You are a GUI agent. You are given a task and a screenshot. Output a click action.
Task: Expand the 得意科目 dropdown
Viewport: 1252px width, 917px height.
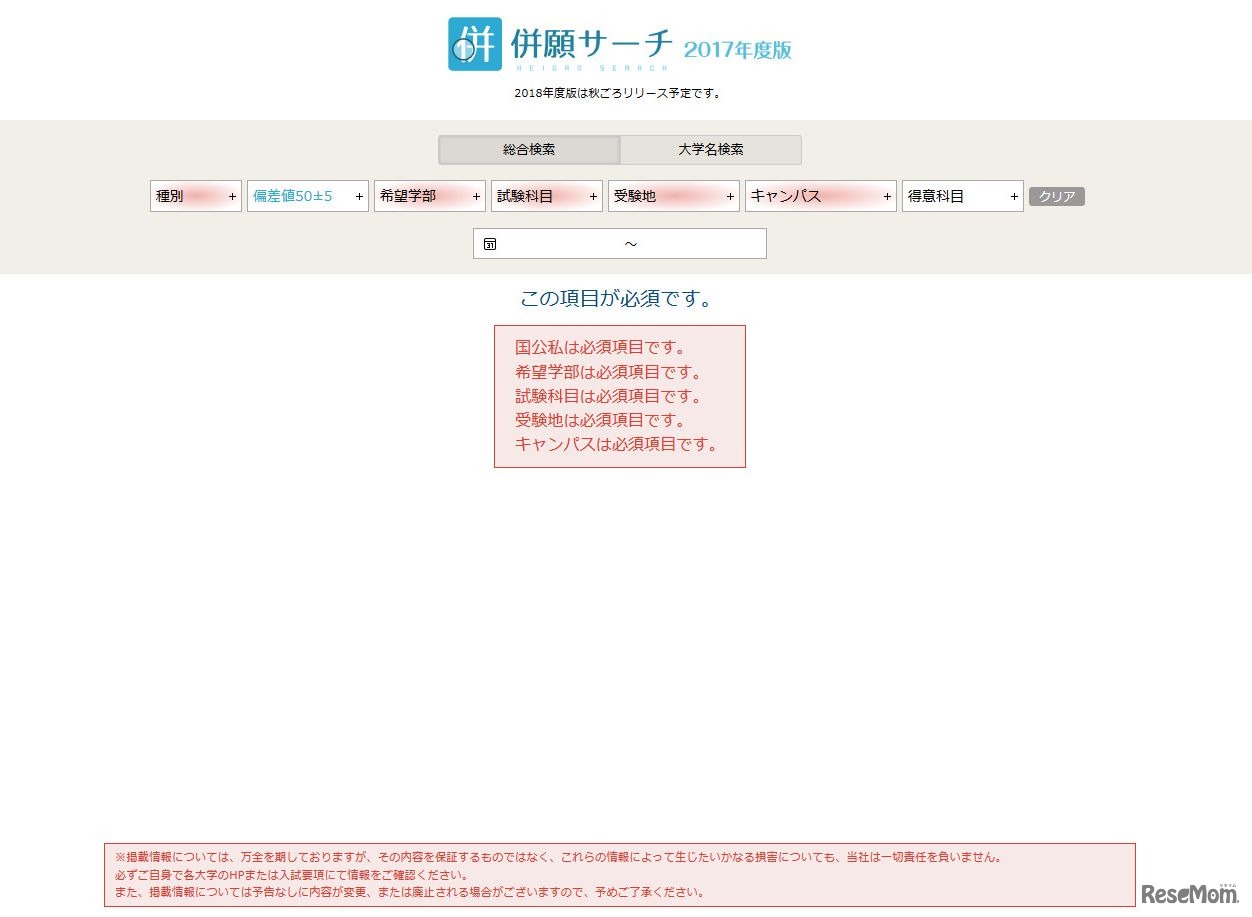pyautogui.click(x=963, y=196)
